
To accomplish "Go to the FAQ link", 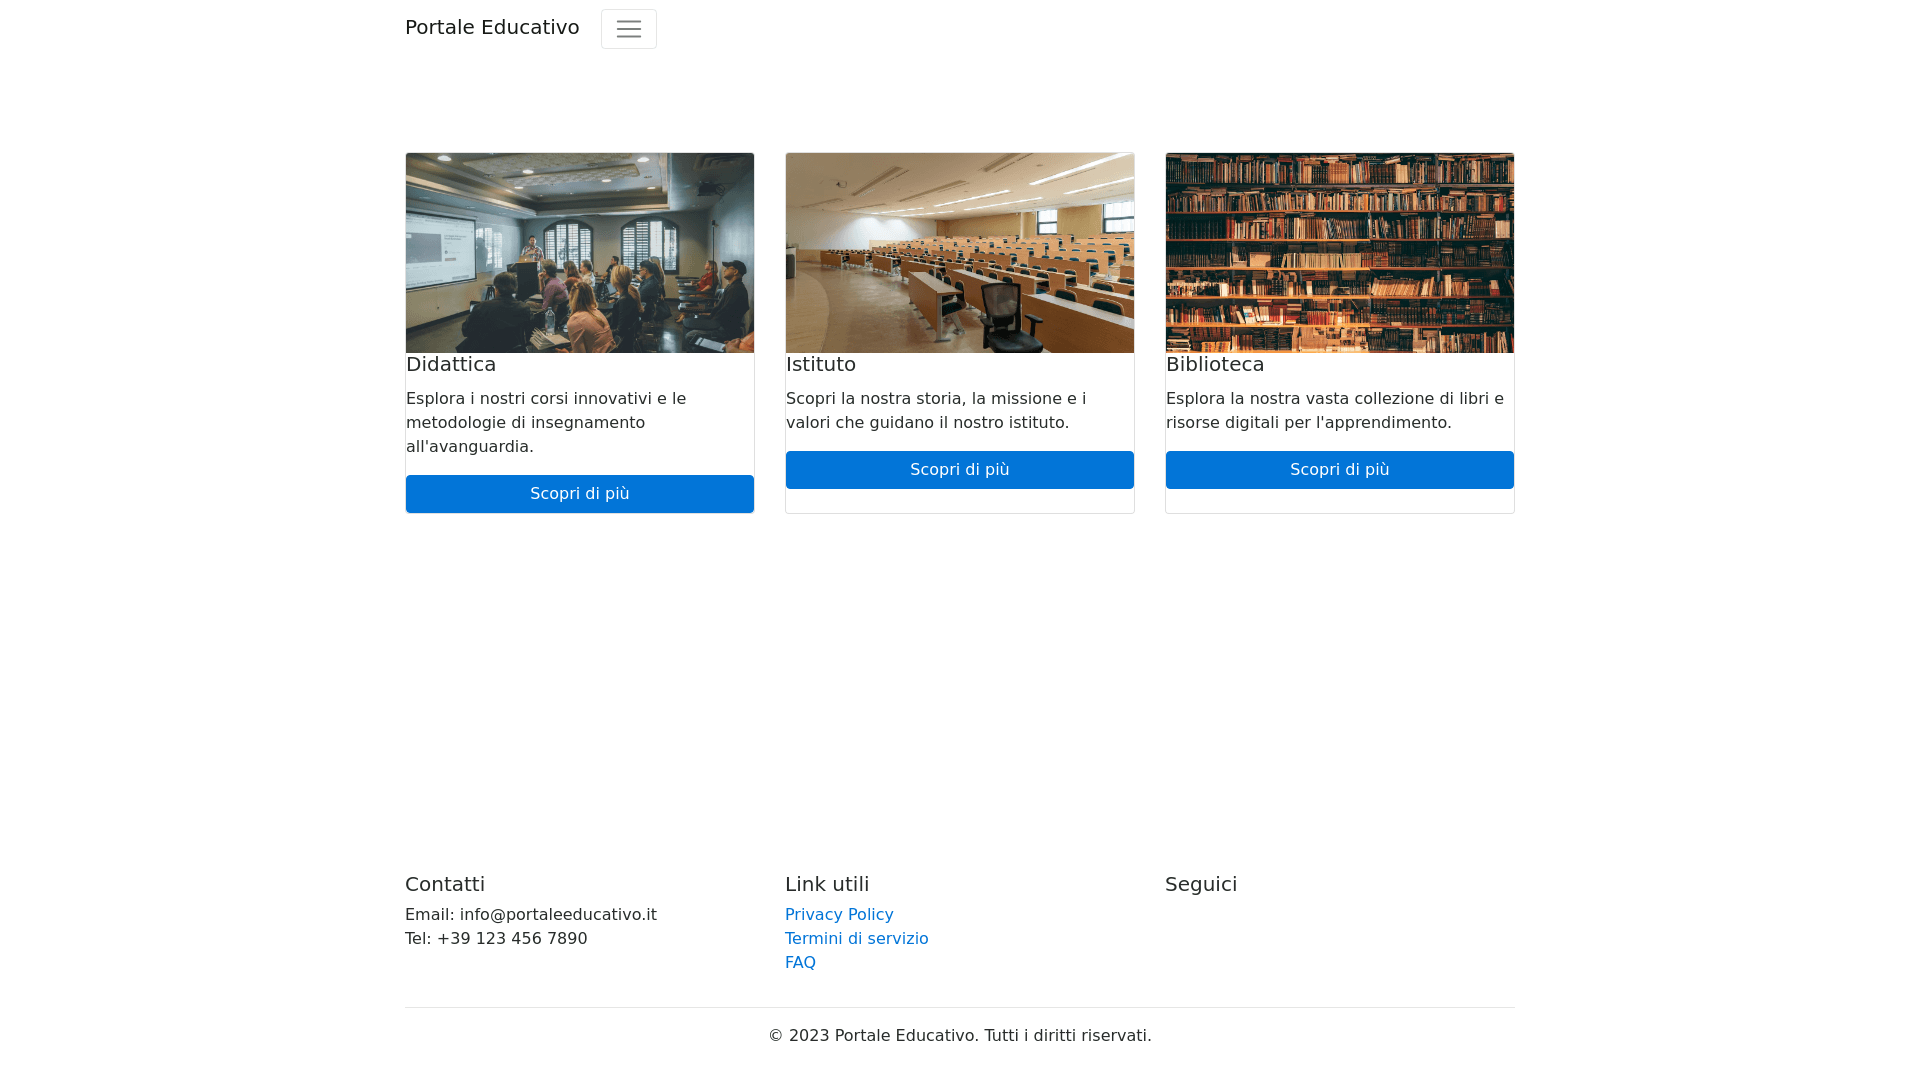I will (x=800, y=963).
